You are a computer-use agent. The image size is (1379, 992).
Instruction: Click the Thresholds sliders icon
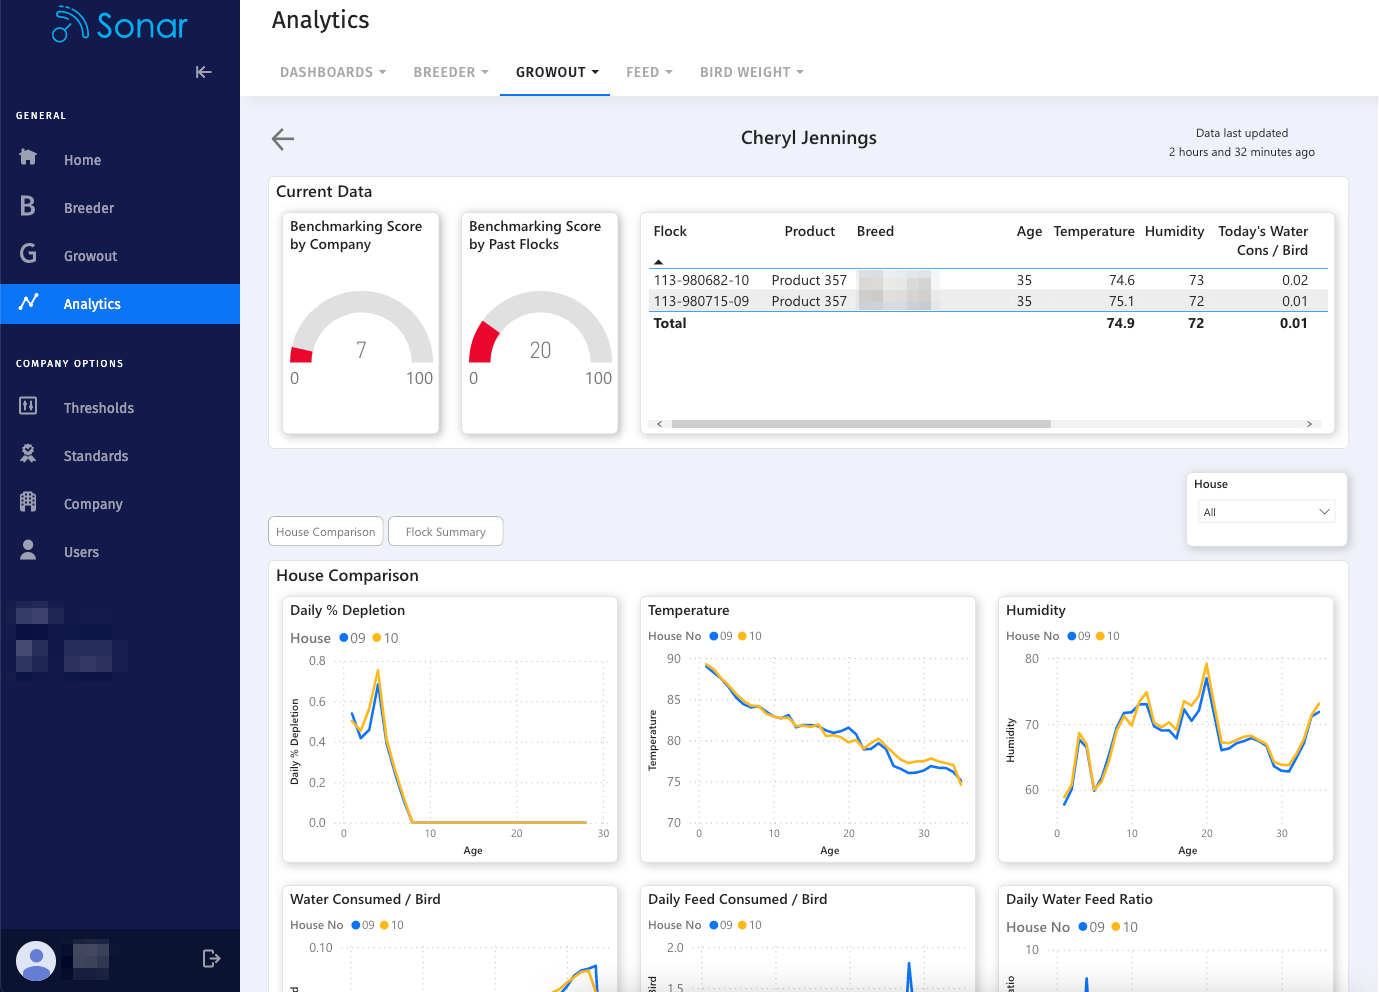pos(28,405)
